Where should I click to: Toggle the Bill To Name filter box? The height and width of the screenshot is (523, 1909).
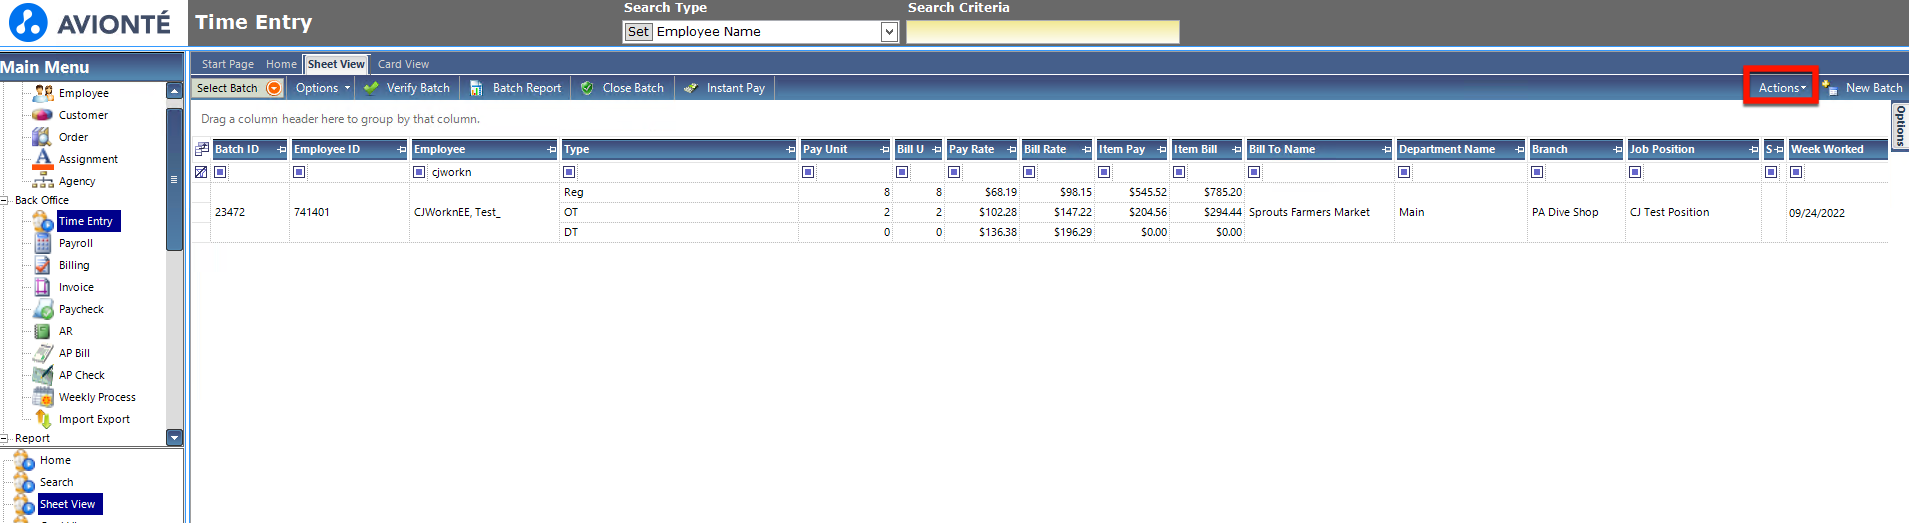click(1254, 172)
